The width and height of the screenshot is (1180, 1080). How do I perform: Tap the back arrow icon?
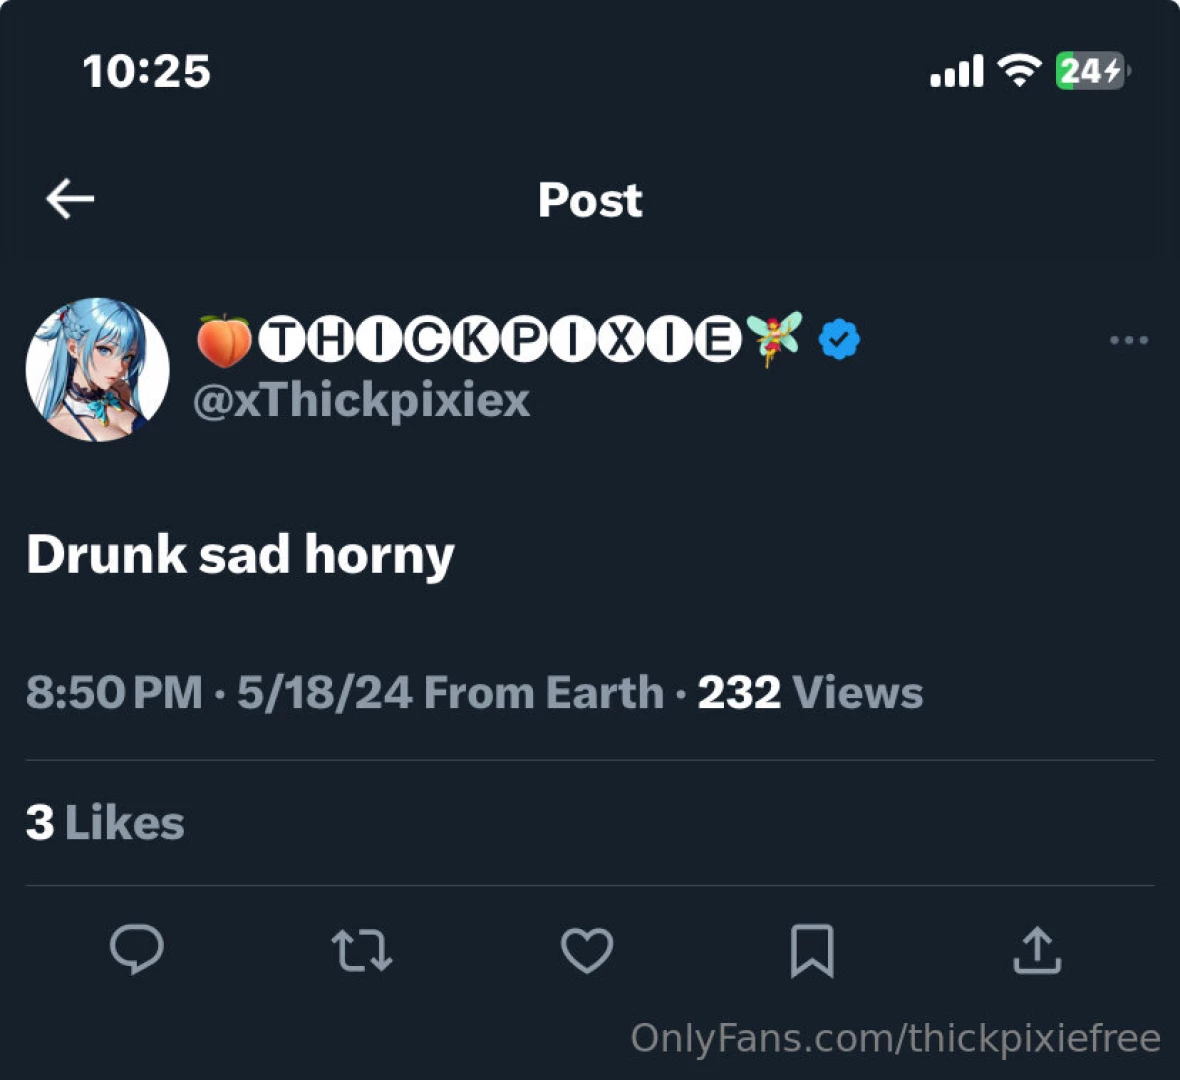click(x=70, y=199)
